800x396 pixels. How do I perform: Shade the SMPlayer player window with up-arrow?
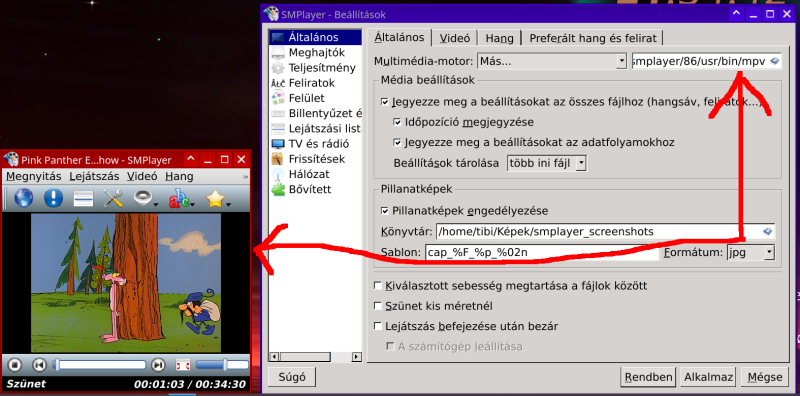tap(190, 160)
